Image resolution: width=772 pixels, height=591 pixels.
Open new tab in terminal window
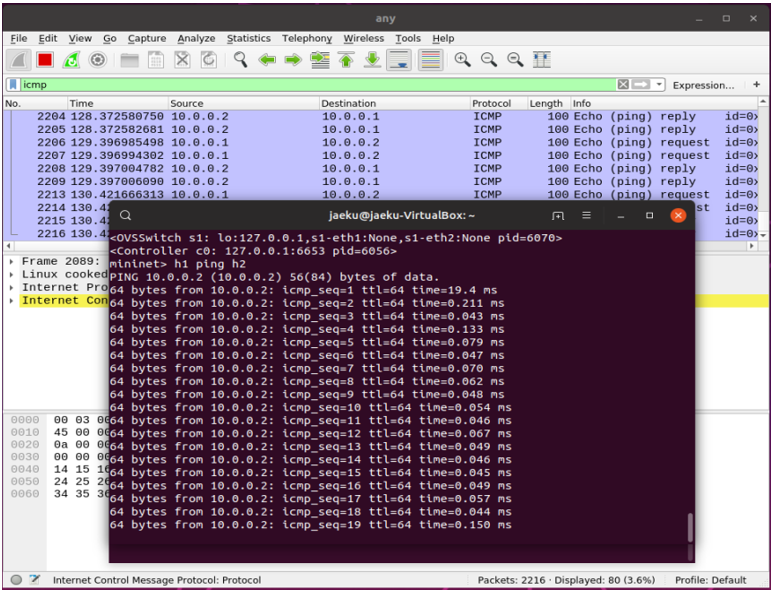[x=558, y=215]
